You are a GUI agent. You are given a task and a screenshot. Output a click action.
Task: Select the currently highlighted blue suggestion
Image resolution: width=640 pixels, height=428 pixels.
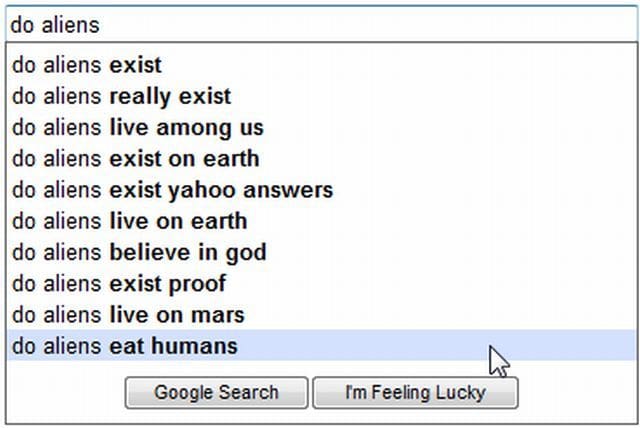pyautogui.click(x=125, y=346)
